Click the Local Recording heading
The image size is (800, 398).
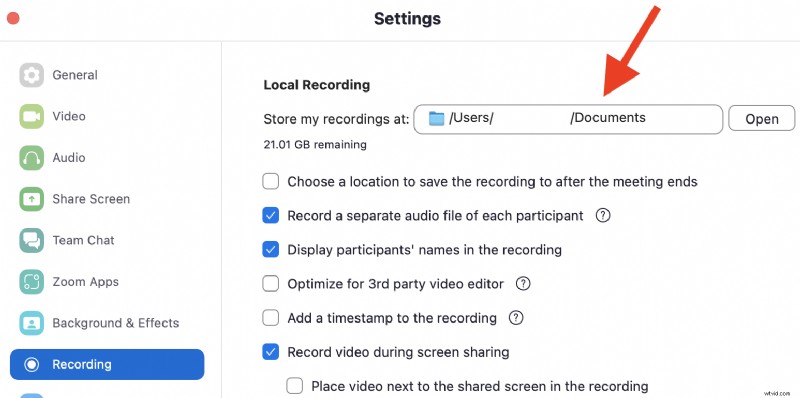coord(316,85)
